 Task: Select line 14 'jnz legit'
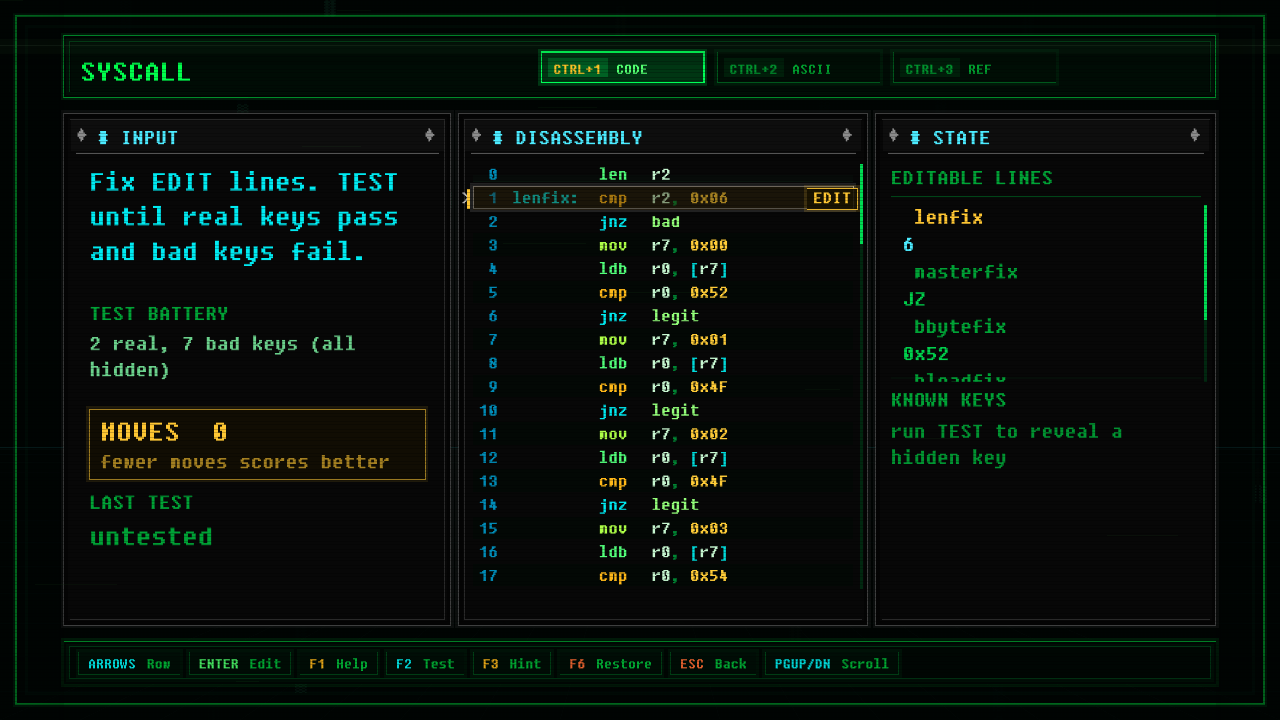click(665, 505)
